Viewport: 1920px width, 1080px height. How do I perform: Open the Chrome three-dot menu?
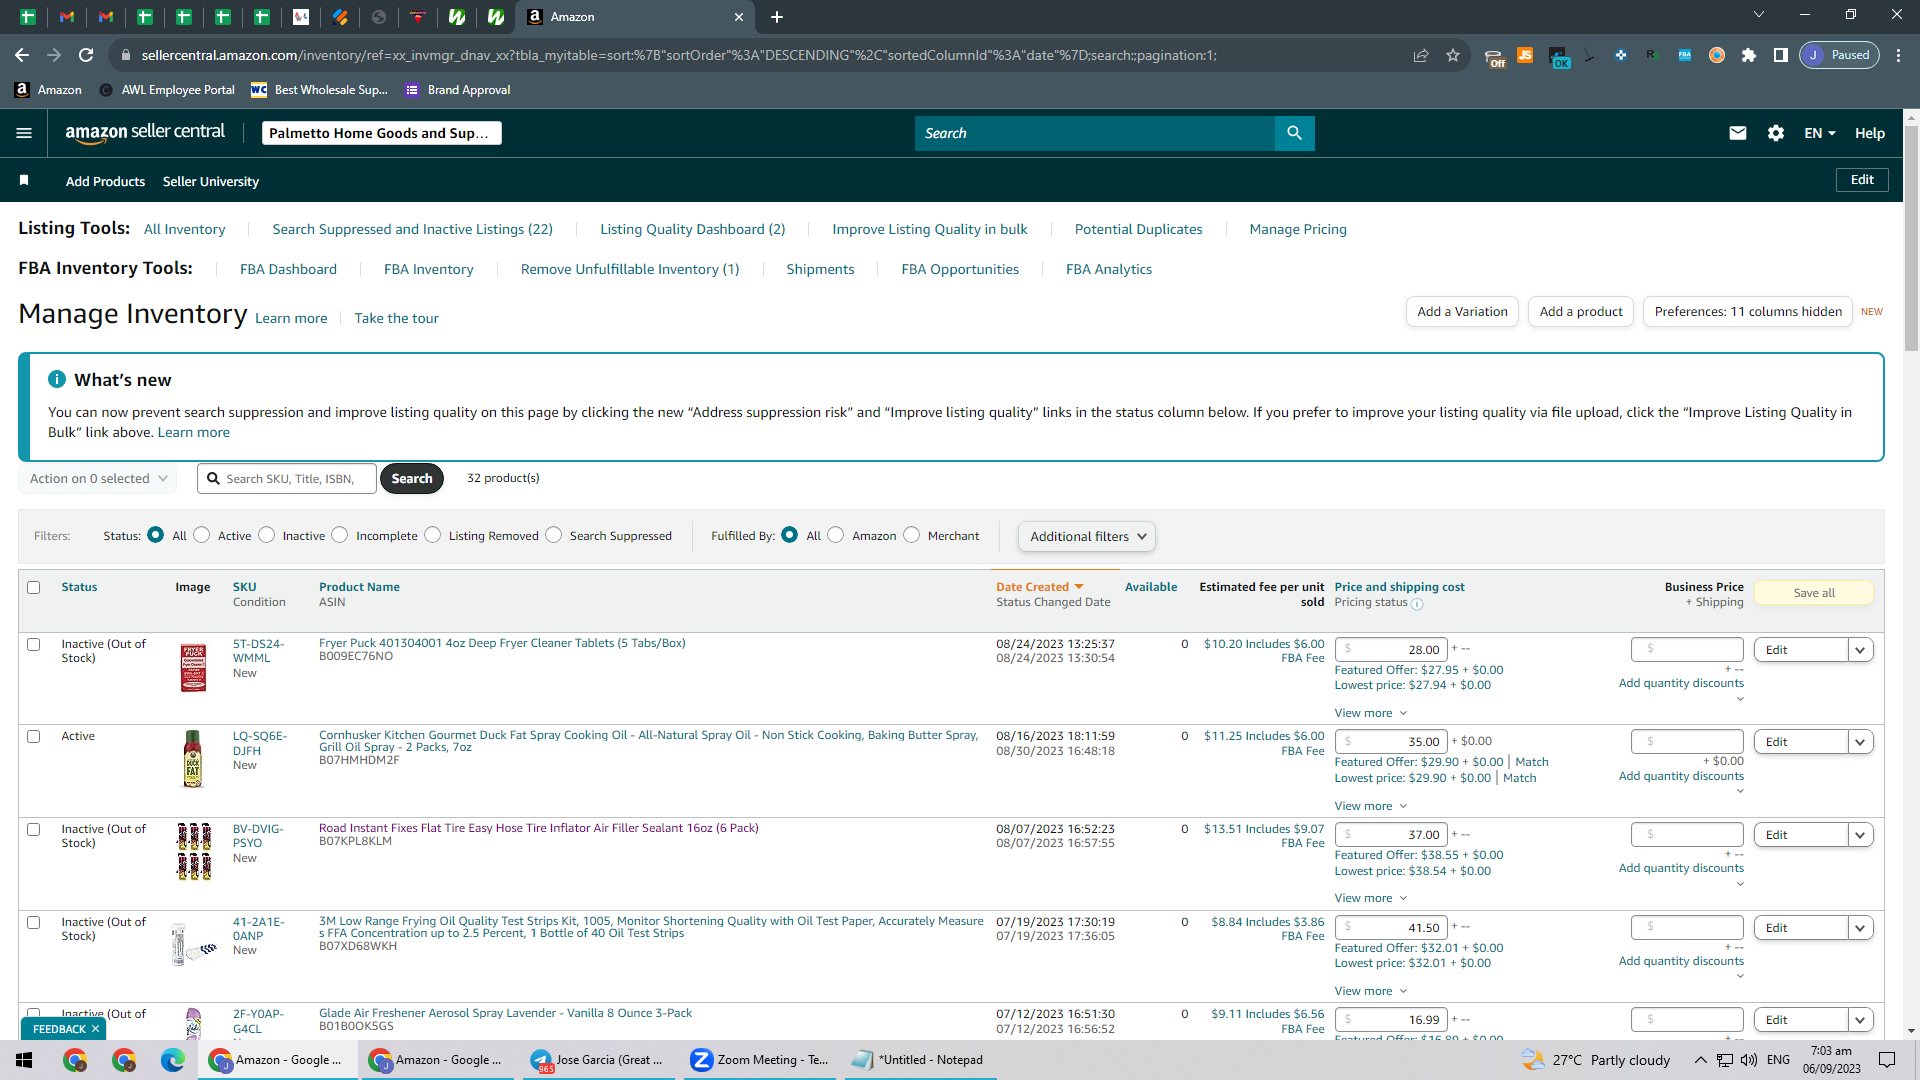click(x=1899, y=55)
